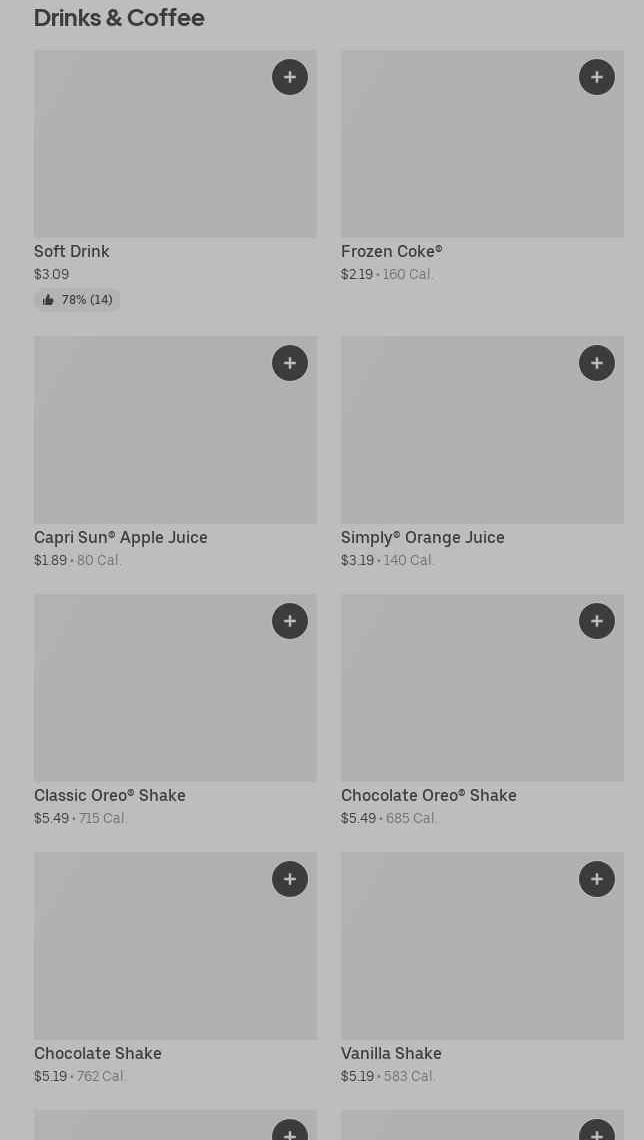Add Frozen Coke with plus icon
This screenshot has height=1140, width=644.
[x=597, y=77]
